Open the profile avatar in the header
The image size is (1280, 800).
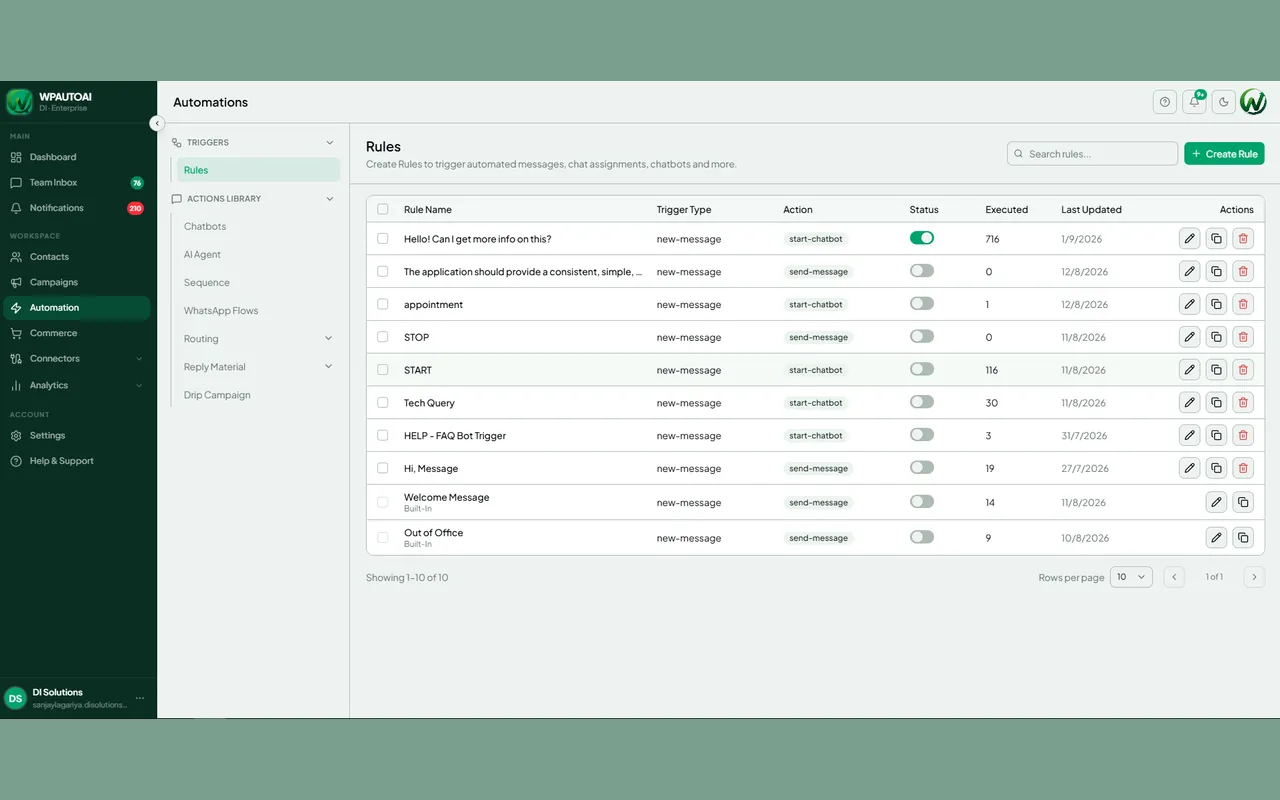click(1253, 102)
